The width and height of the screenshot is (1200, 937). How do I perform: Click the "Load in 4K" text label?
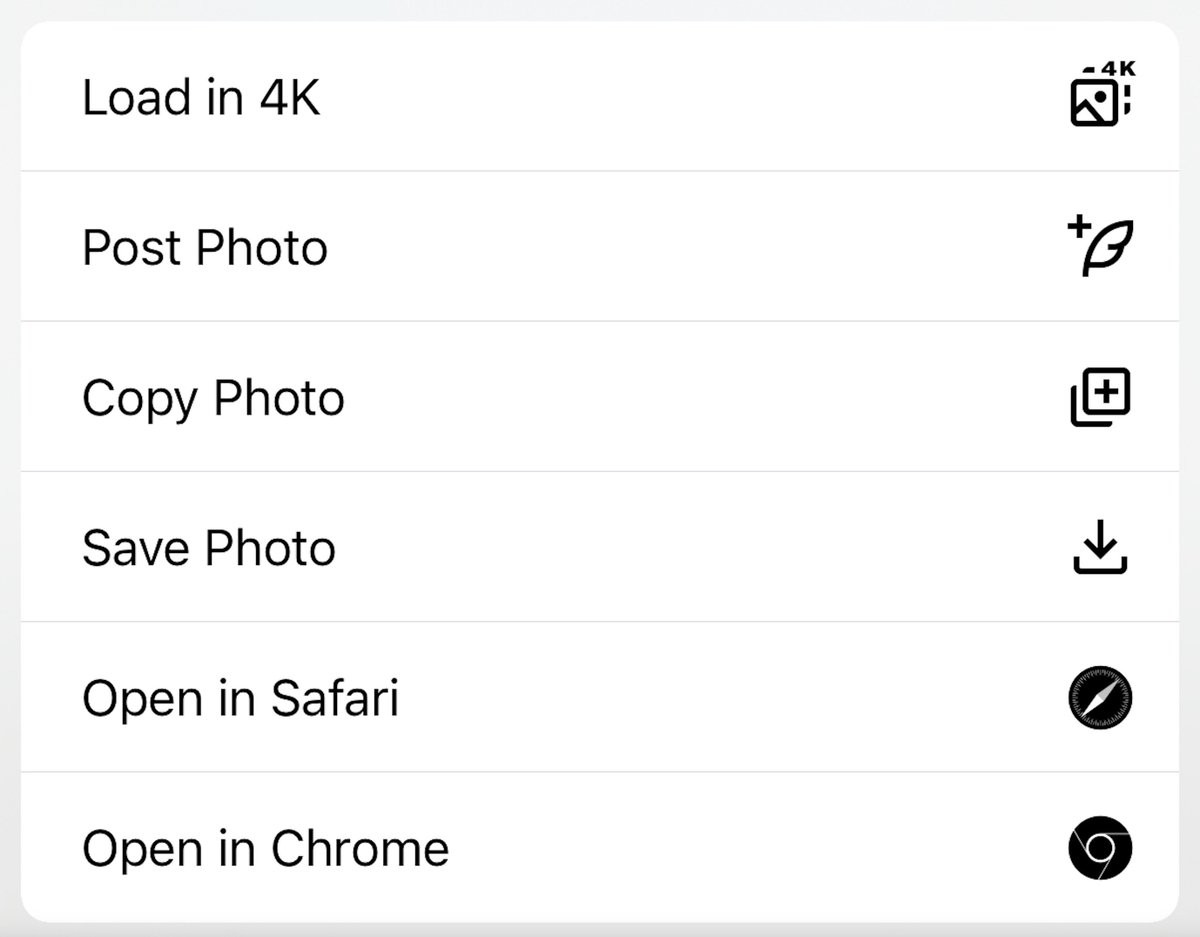pyautogui.click(x=201, y=98)
